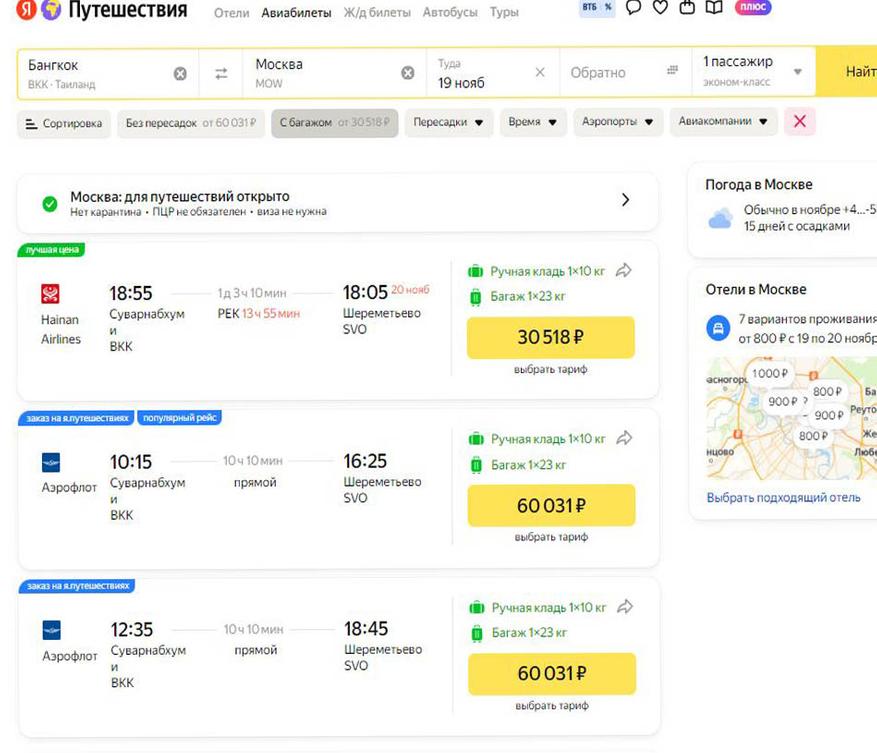This screenshot has height=753, width=877.
Task: Open the passenger and class dropdown
Action: (x=753, y=72)
